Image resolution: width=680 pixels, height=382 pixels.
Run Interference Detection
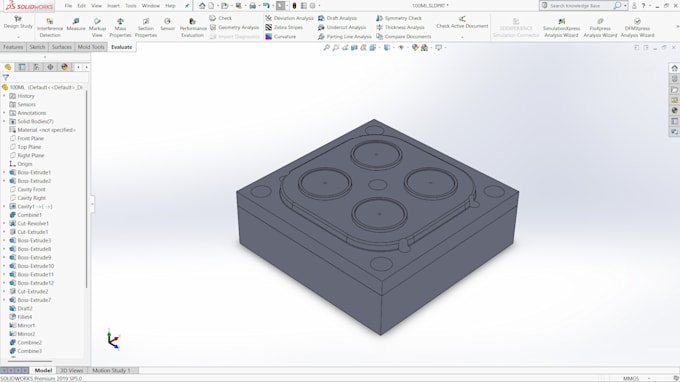point(50,28)
